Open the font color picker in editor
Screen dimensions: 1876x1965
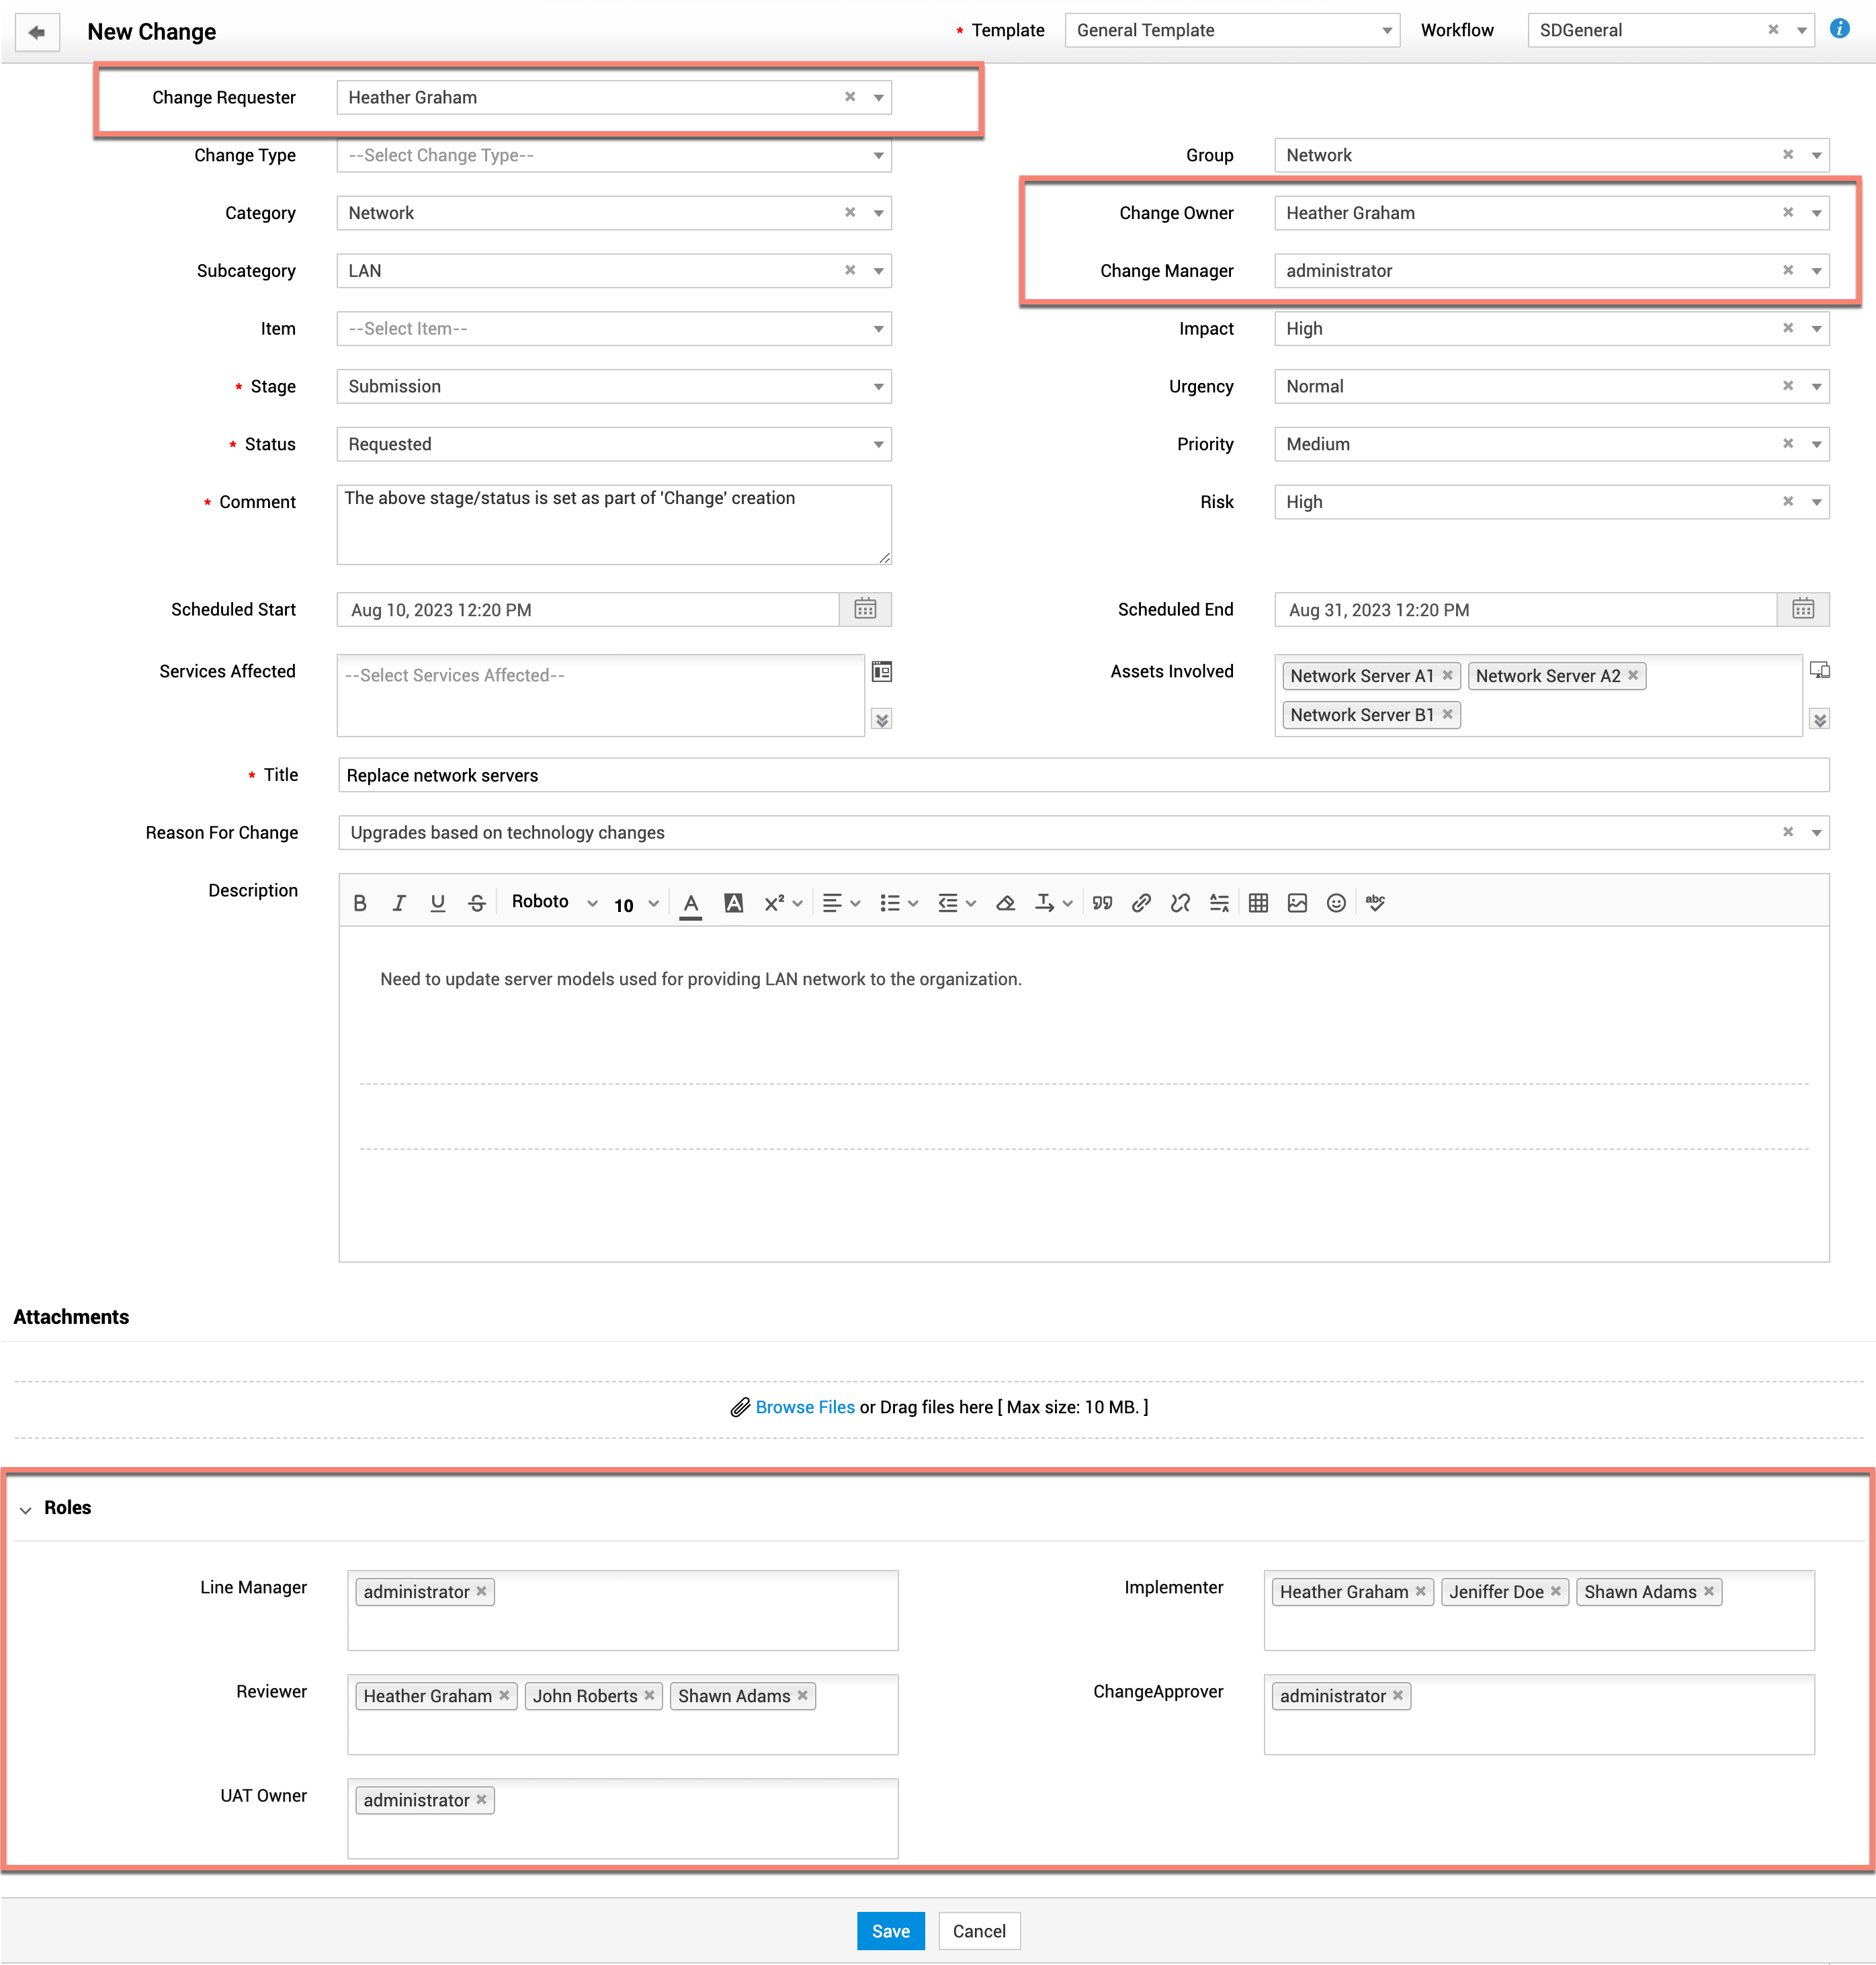(x=691, y=903)
